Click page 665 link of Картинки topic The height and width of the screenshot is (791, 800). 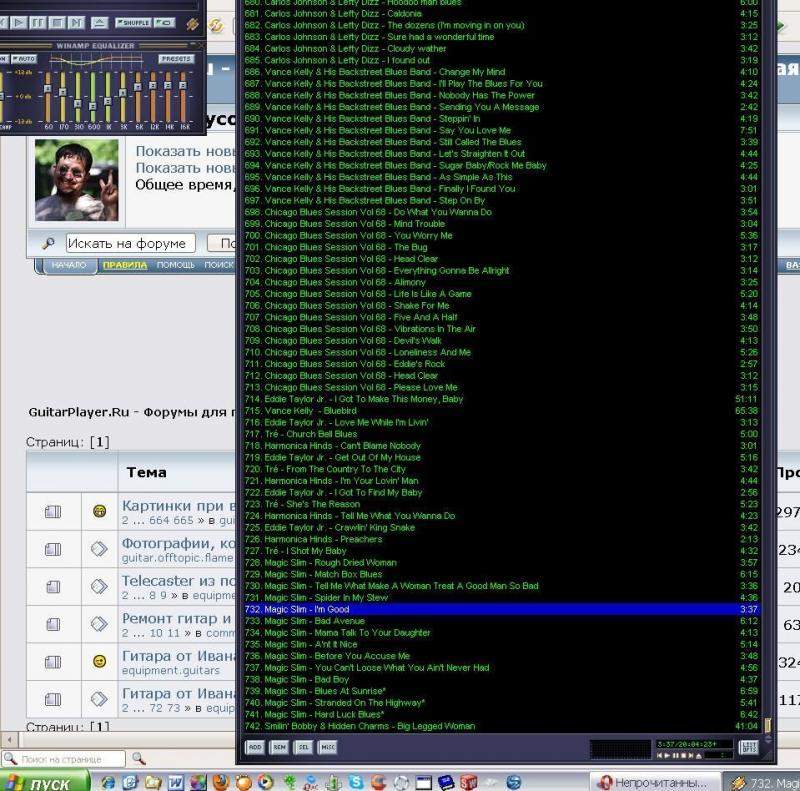click(x=183, y=521)
